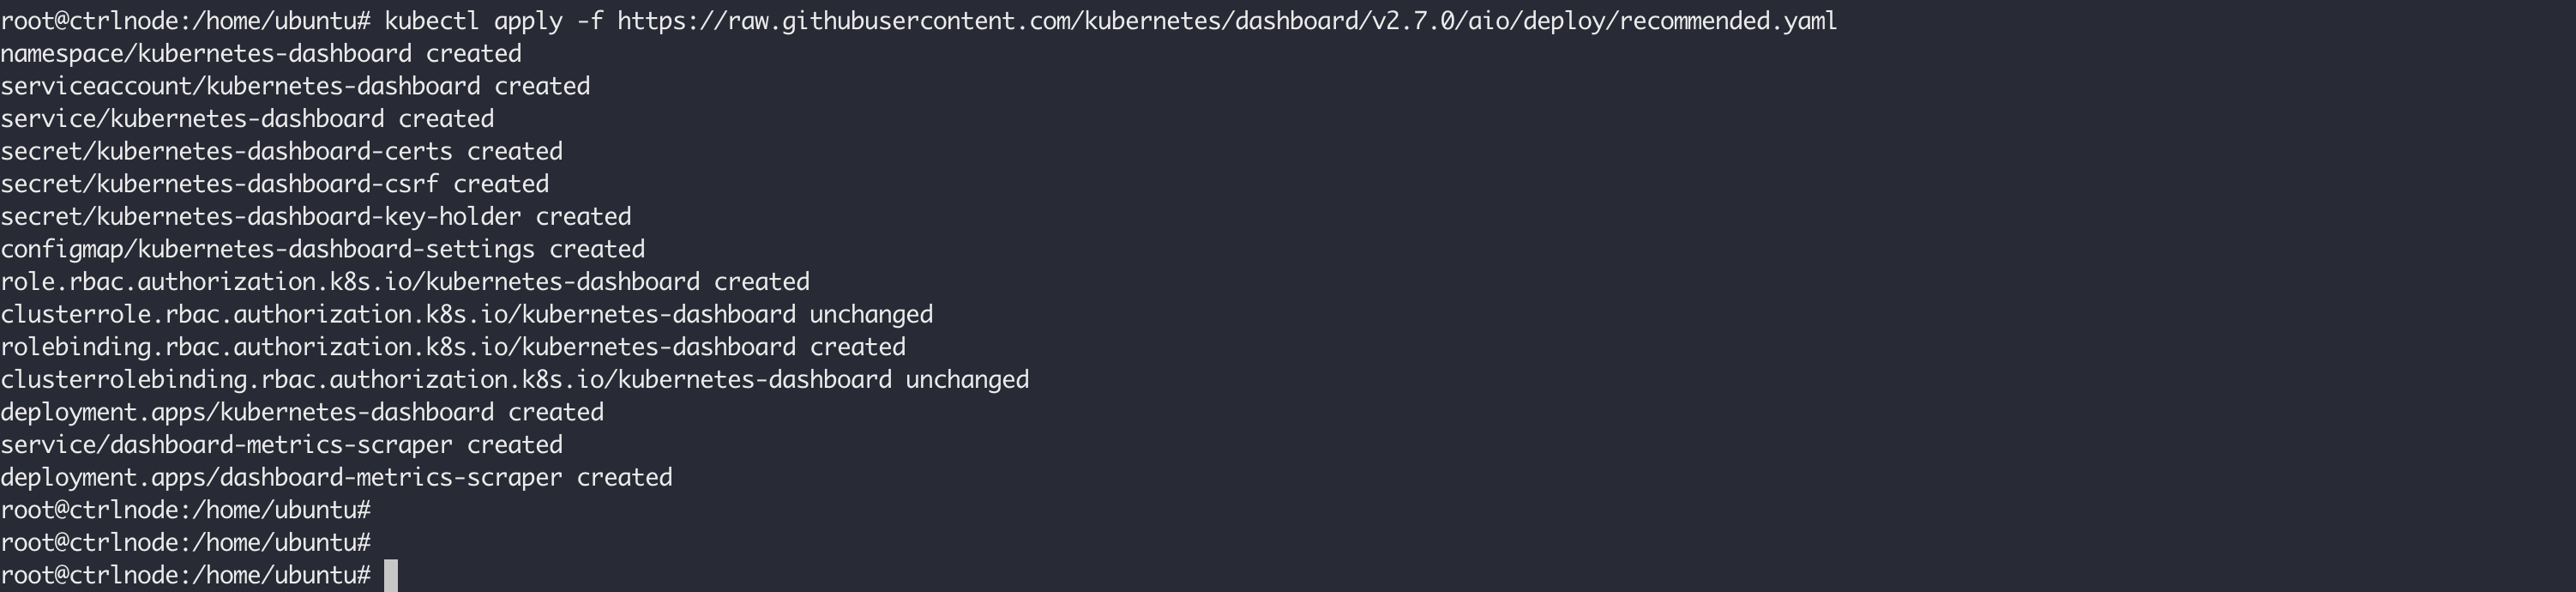Image resolution: width=2576 pixels, height=592 pixels.
Task: Click the -f flag in the command
Action: 590,21
